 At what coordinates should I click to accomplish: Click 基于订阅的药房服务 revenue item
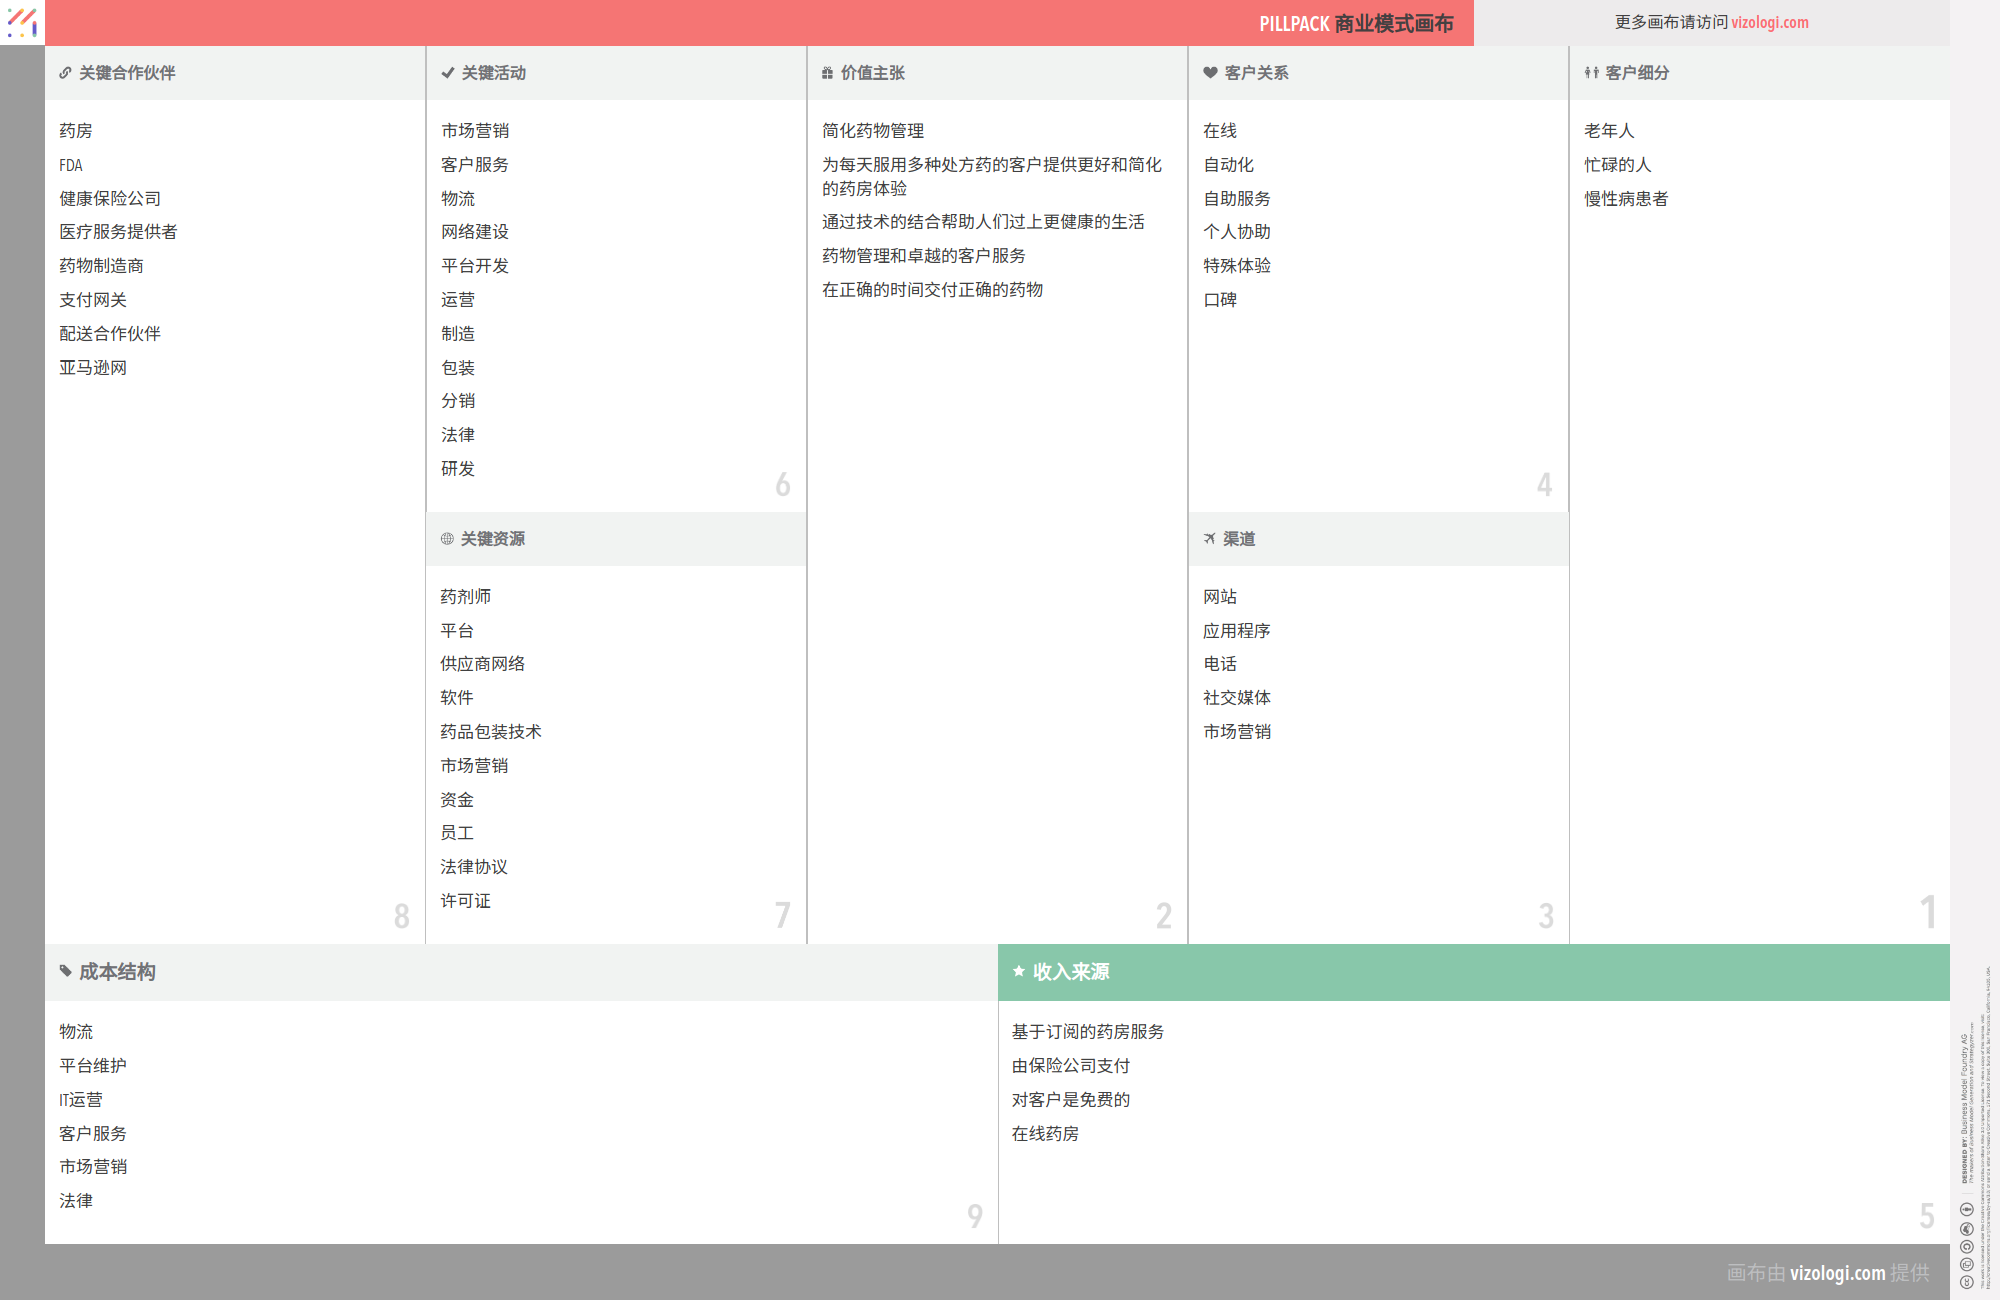coord(1087,1032)
